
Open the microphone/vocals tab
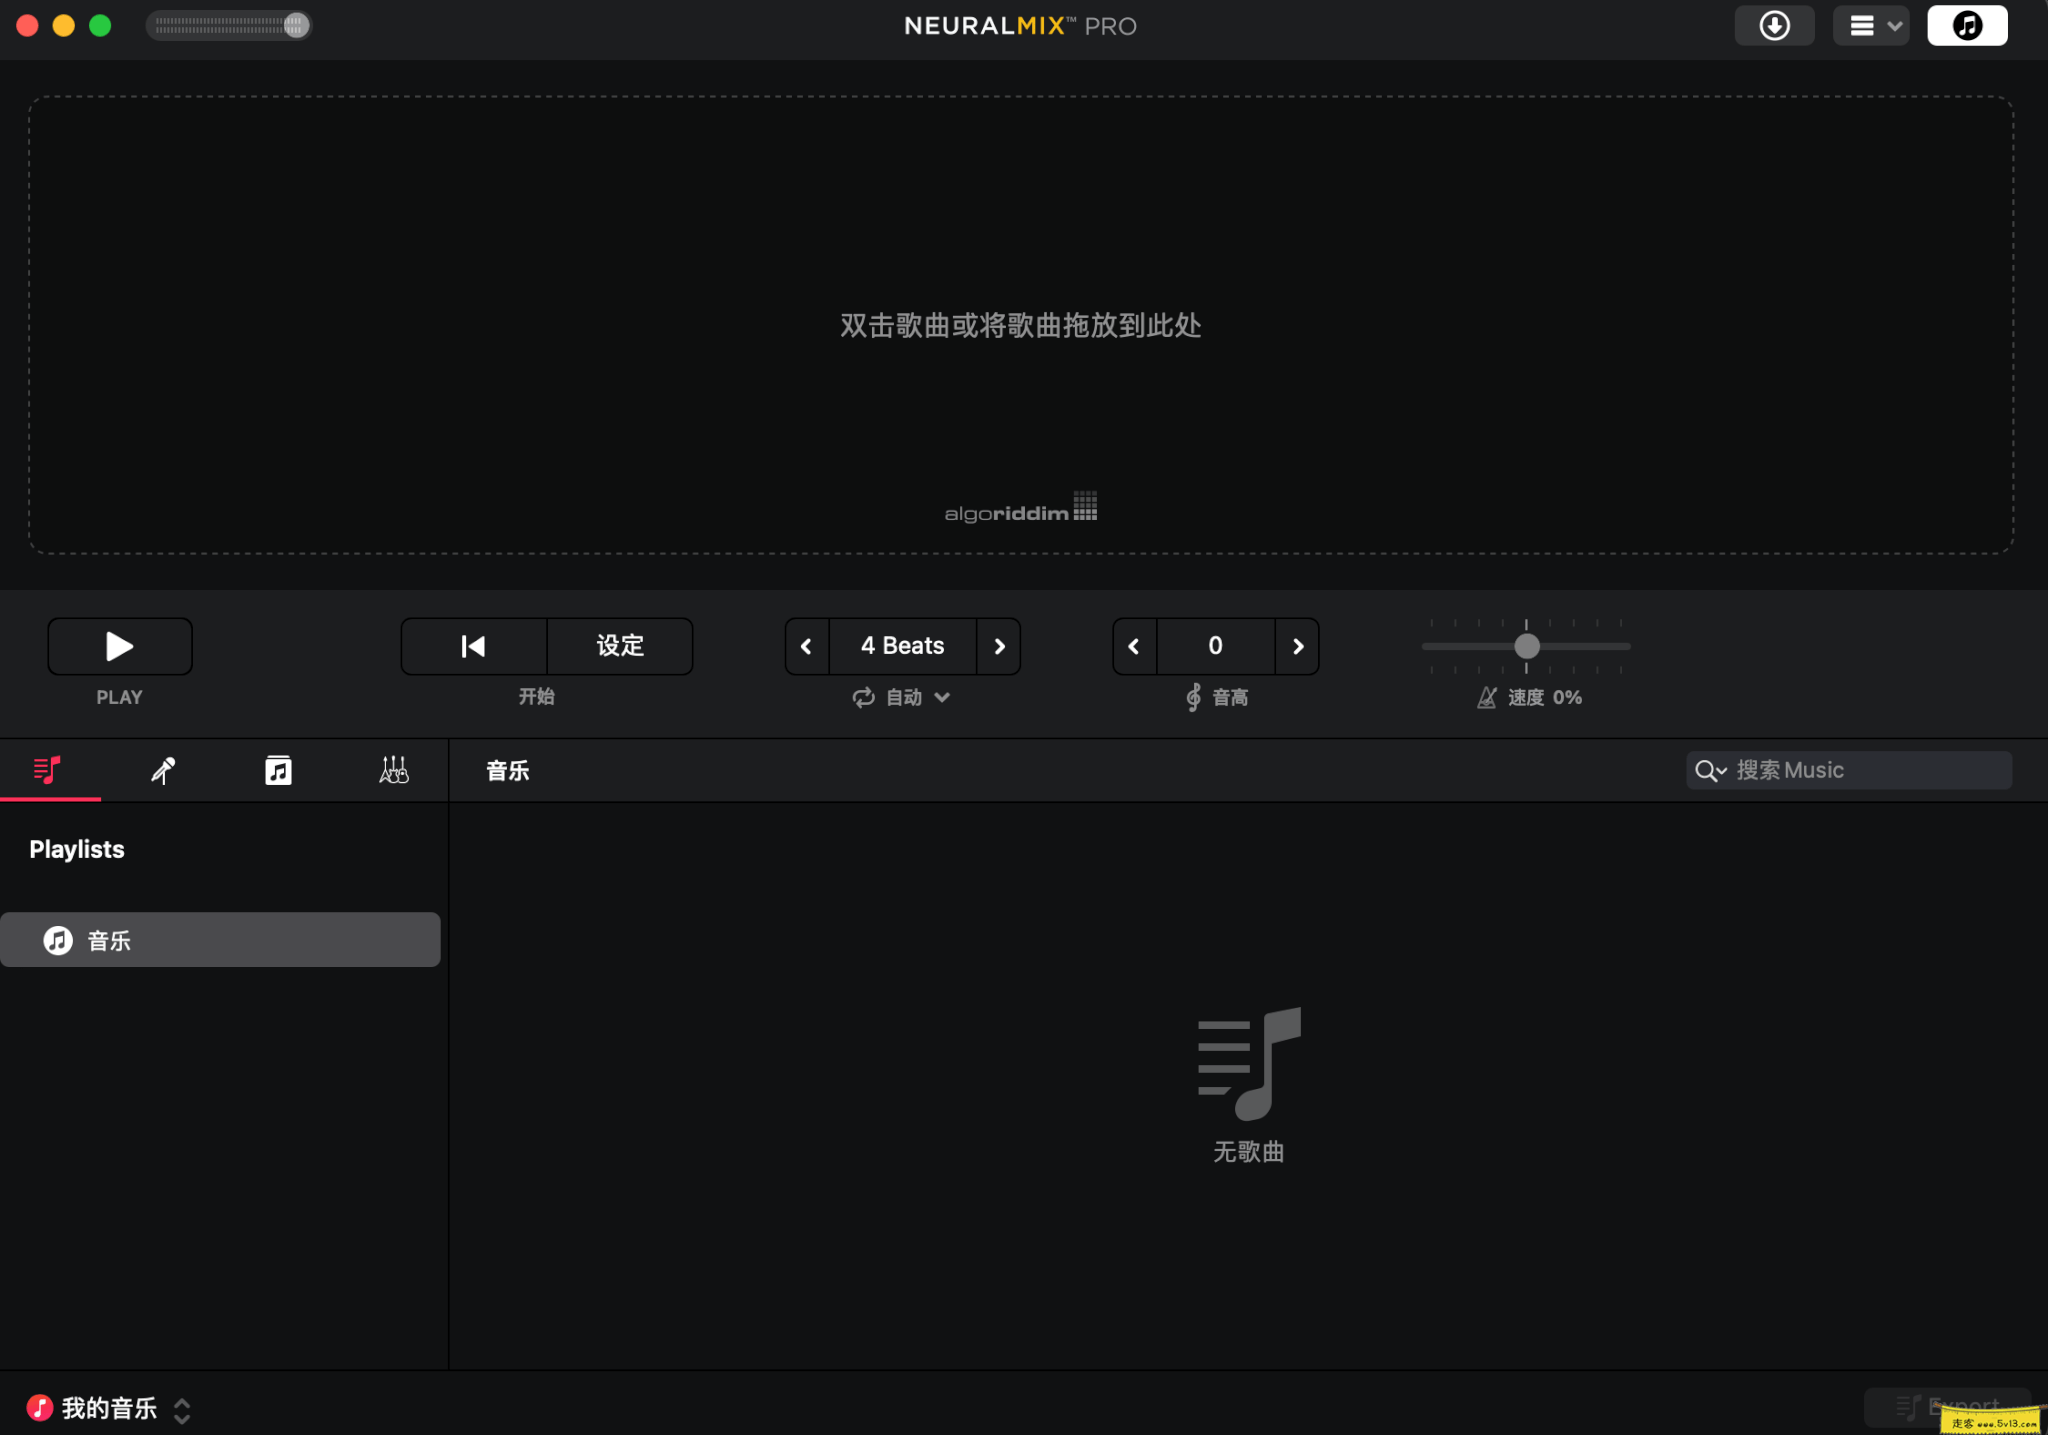coord(163,769)
